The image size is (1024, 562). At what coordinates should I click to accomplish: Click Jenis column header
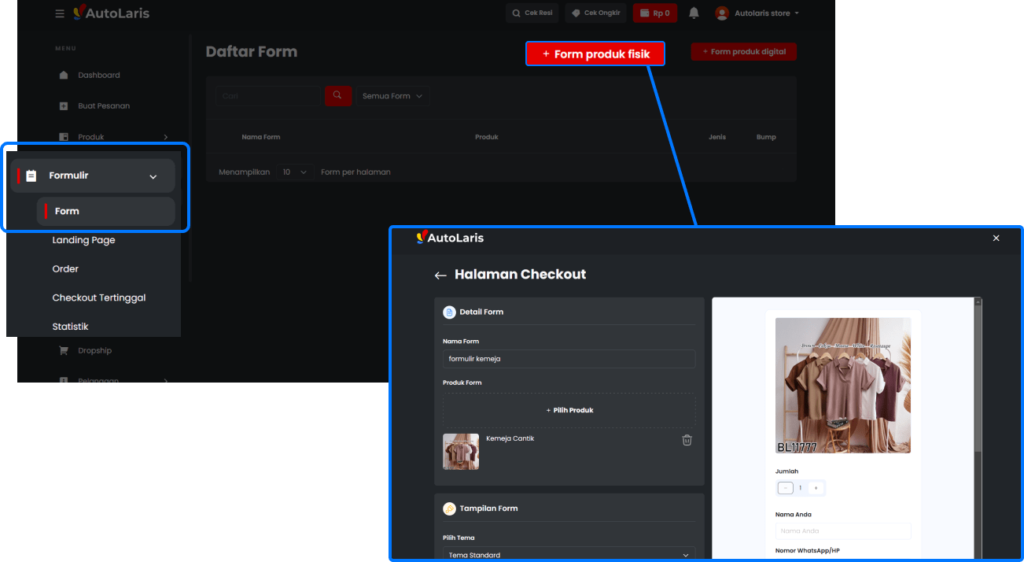[717, 137]
